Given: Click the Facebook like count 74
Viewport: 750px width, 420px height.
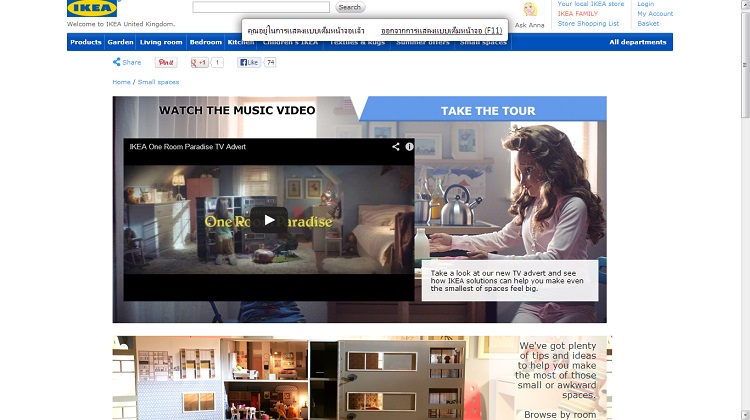Looking at the screenshot, I should click(270, 62).
